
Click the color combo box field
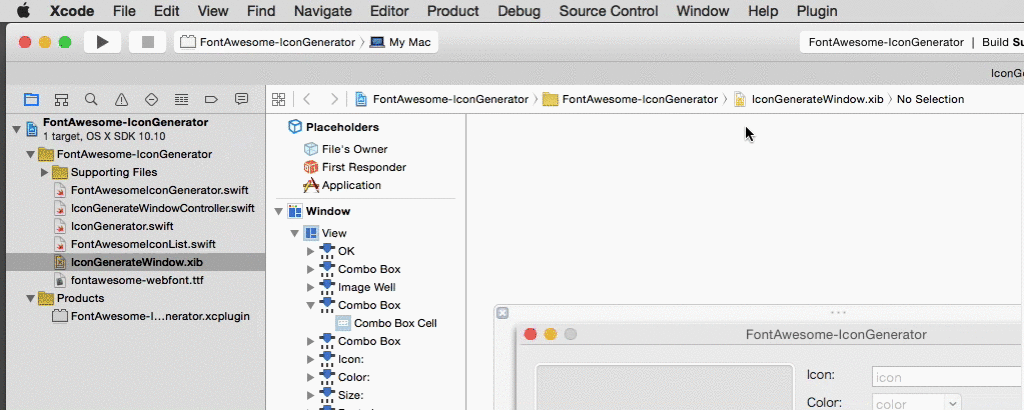point(908,403)
